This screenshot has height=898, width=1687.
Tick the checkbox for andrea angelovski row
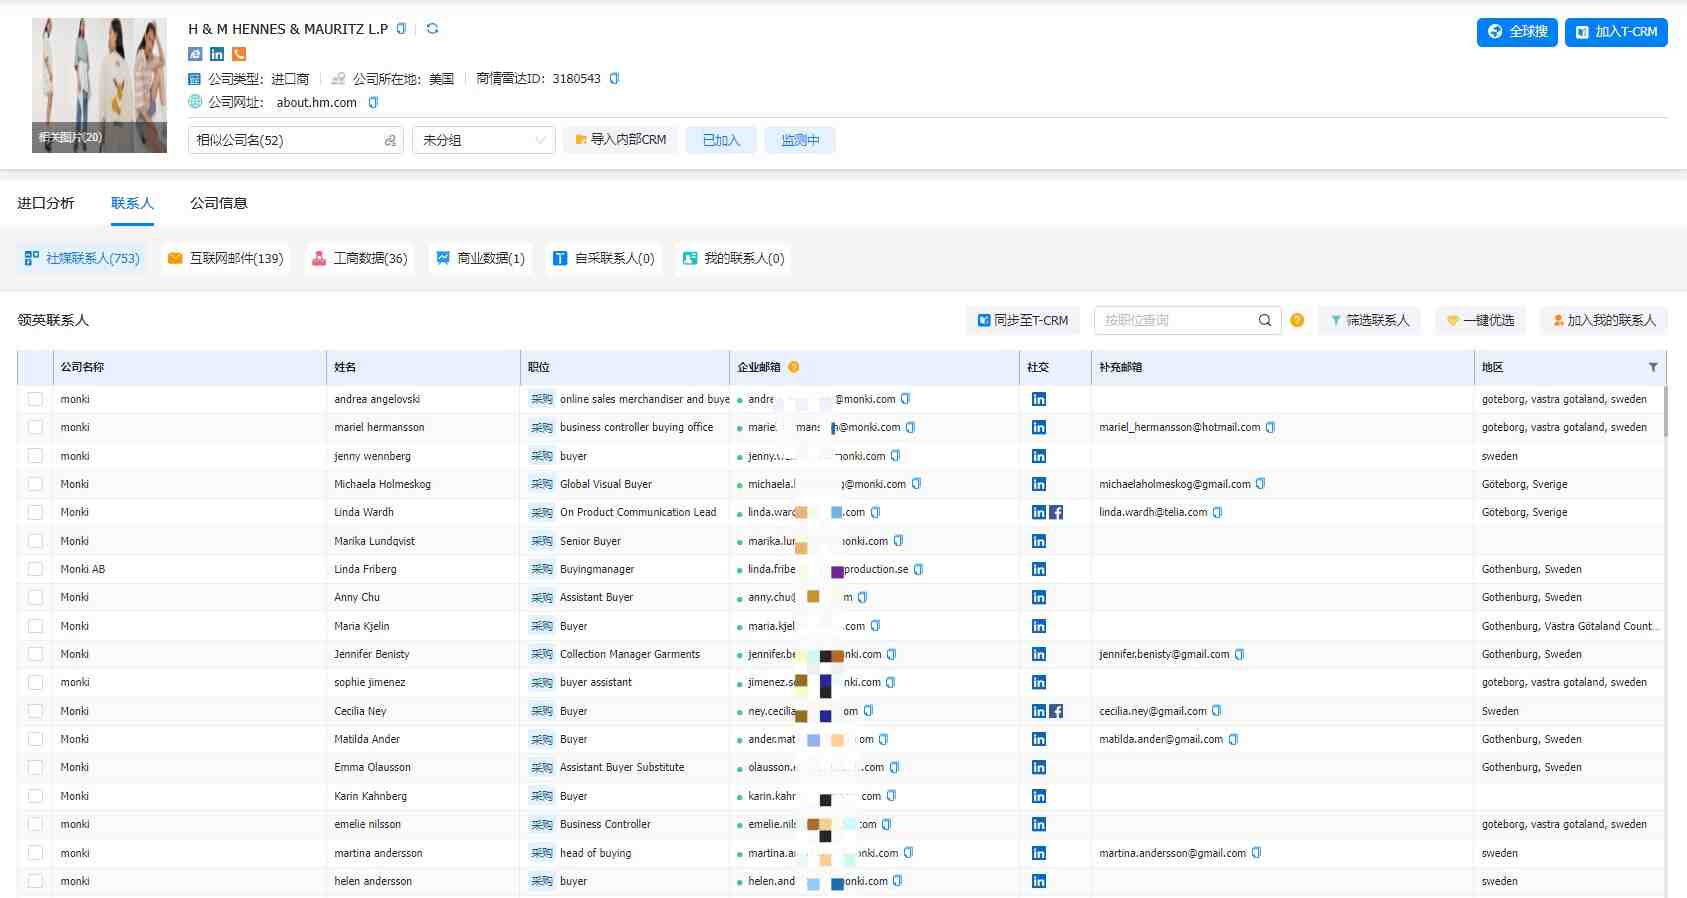[x=35, y=399]
